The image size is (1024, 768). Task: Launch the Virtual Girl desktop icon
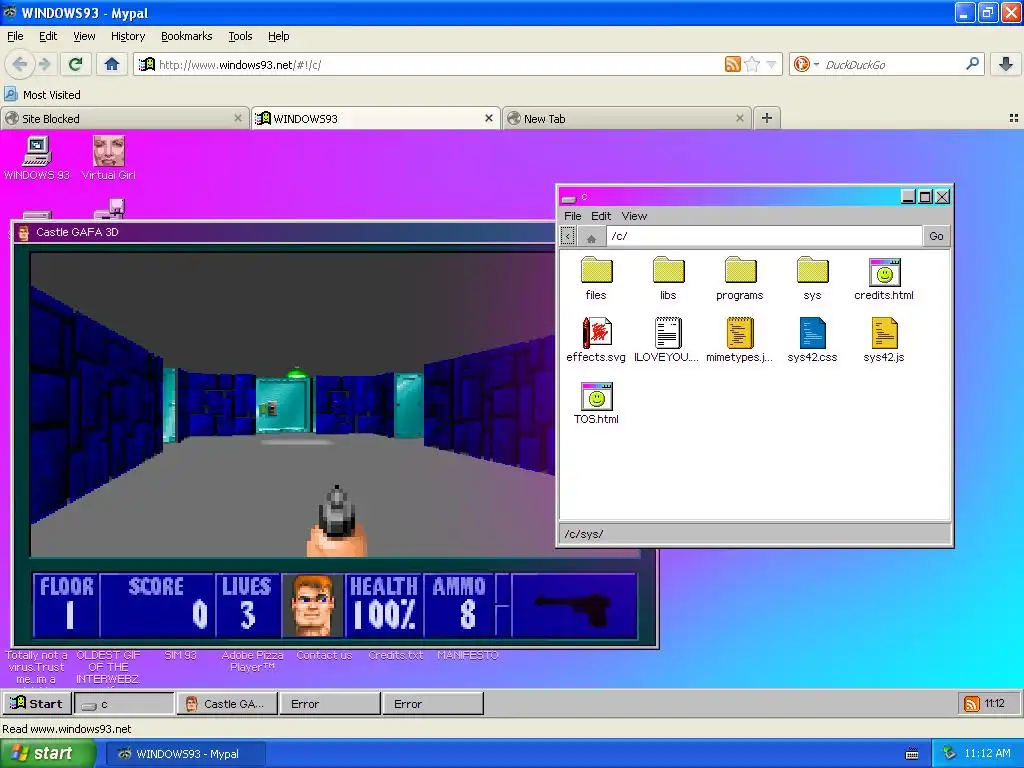click(x=108, y=157)
